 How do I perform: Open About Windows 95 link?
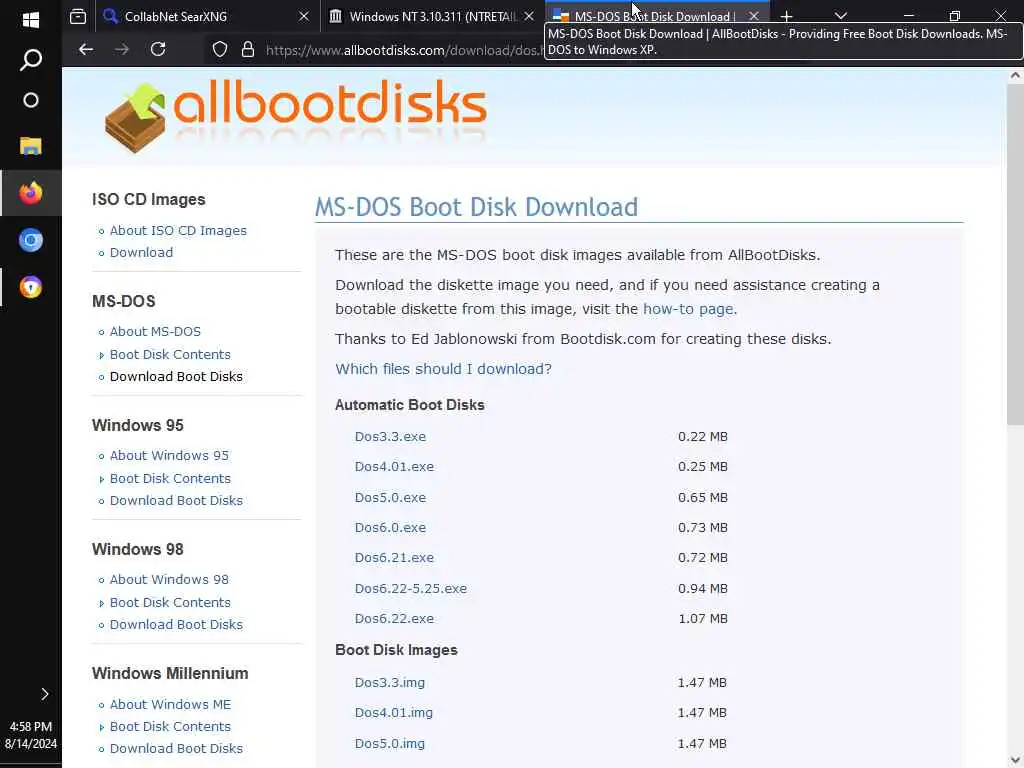point(169,456)
